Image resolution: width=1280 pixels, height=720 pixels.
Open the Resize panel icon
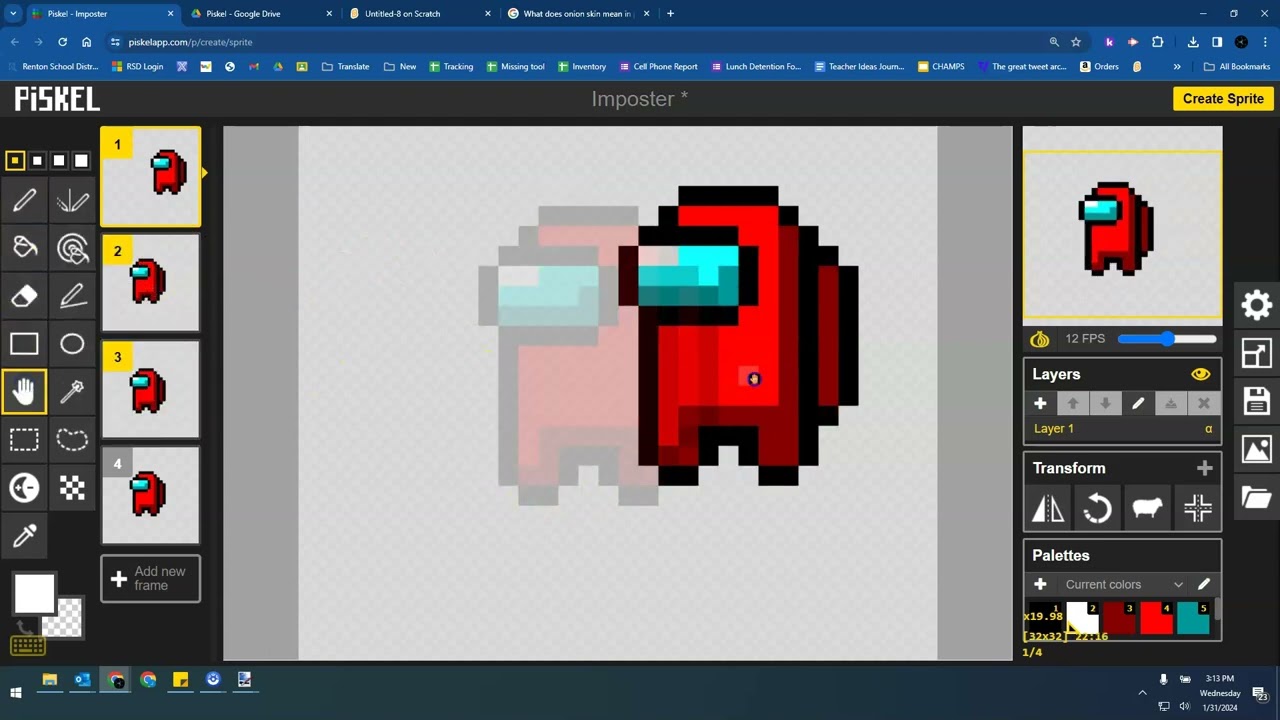coord(1257,353)
